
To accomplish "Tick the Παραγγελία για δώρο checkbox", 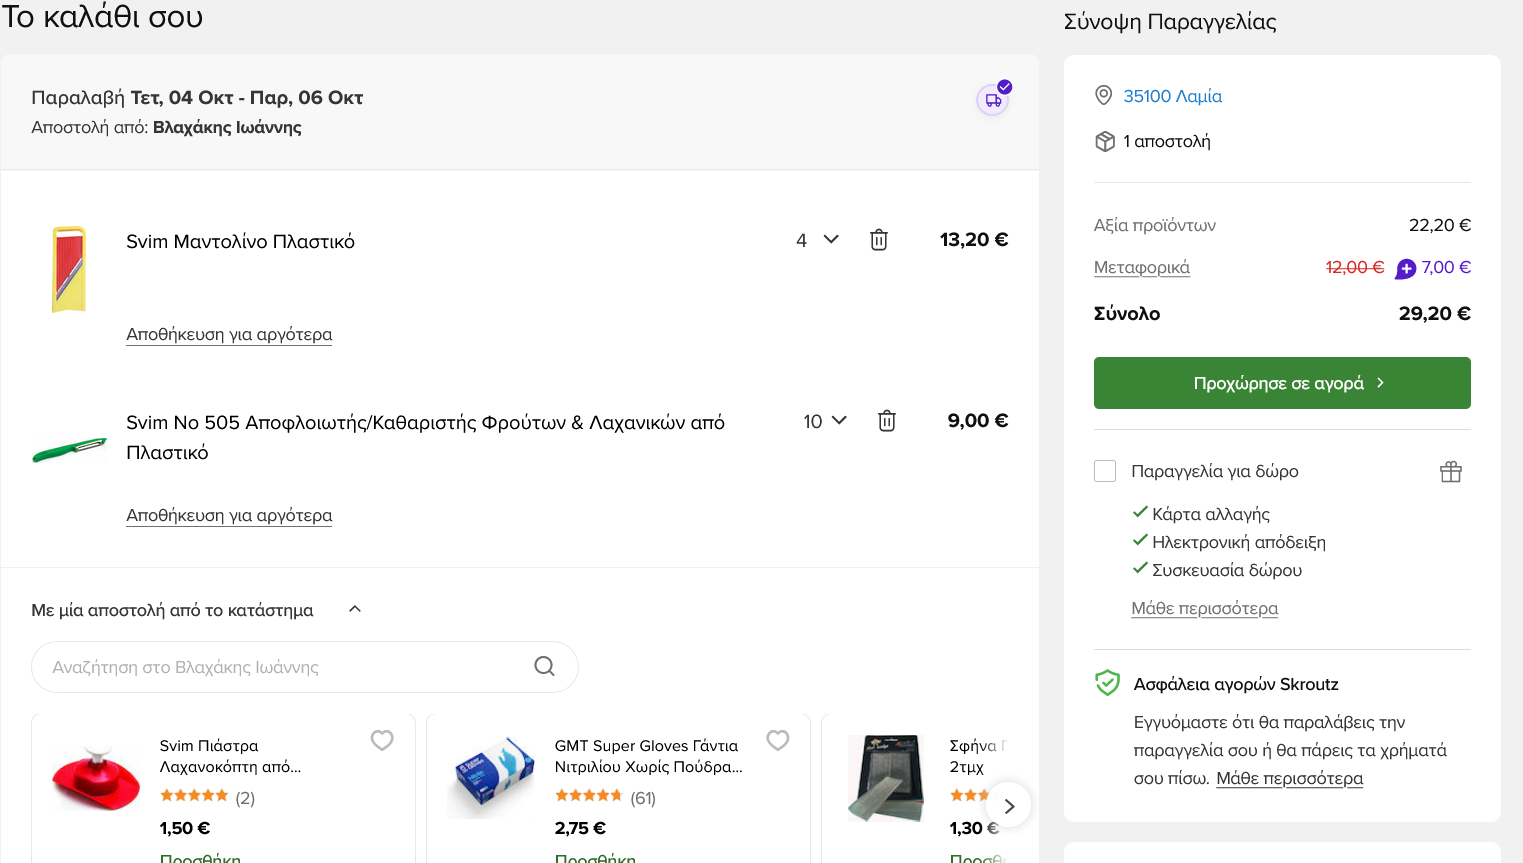I will pyautogui.click(x=1105, y=471).
